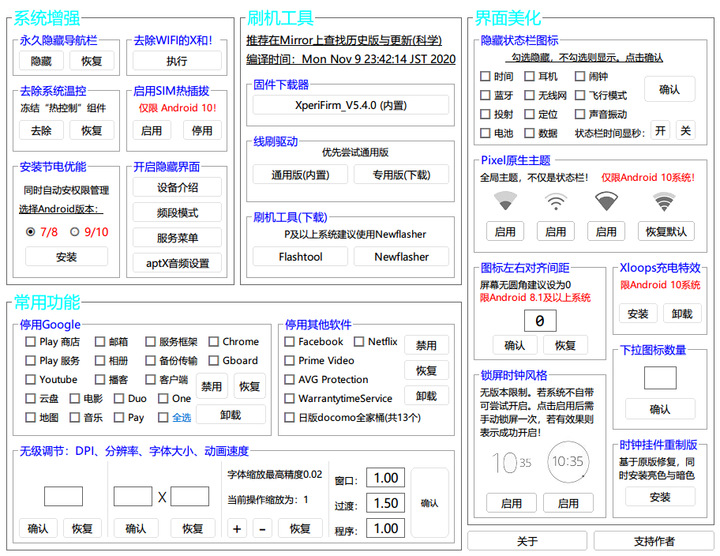Check the Chrome checkbox
This screenshot has width=720, height=556.
point(213,342)
